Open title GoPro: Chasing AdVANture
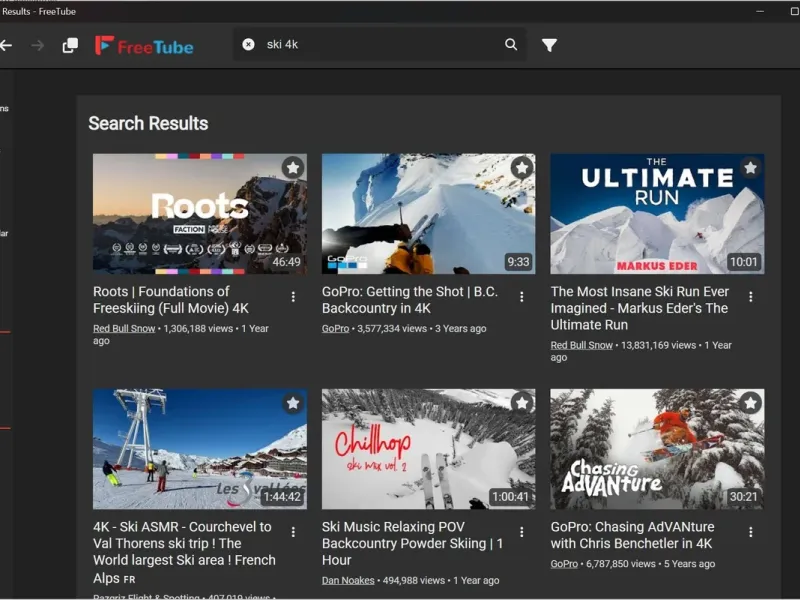Screen dimensions: 800x600 [632, 535]
